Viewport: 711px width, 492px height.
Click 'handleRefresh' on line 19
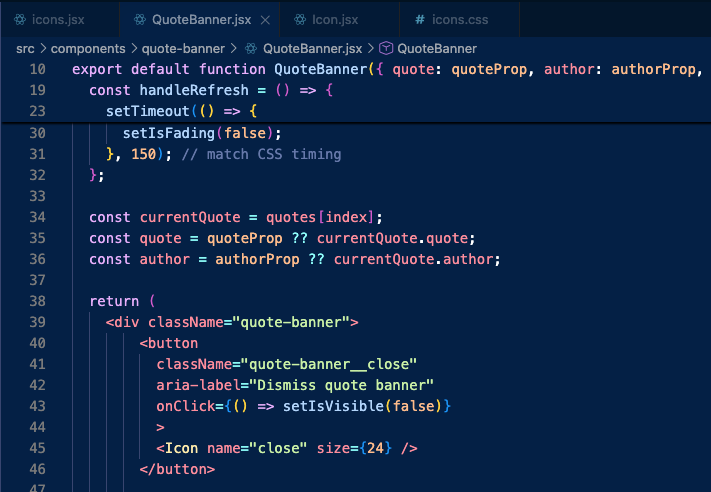194,90
